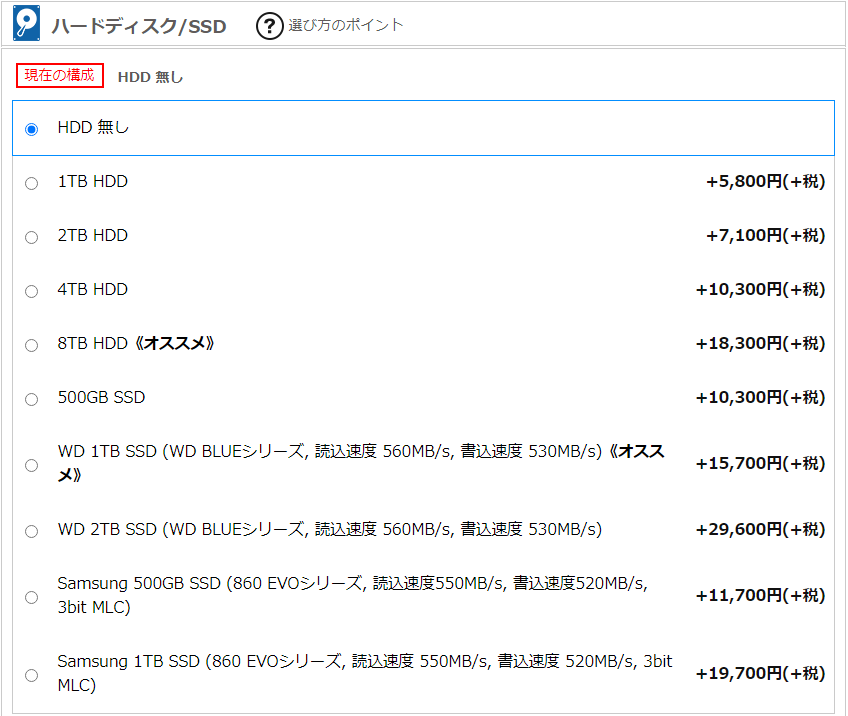Click the +19,700円(+税) price text
Image resolution: width=848 pixels, height=716 pixels.
pos(760,673)
